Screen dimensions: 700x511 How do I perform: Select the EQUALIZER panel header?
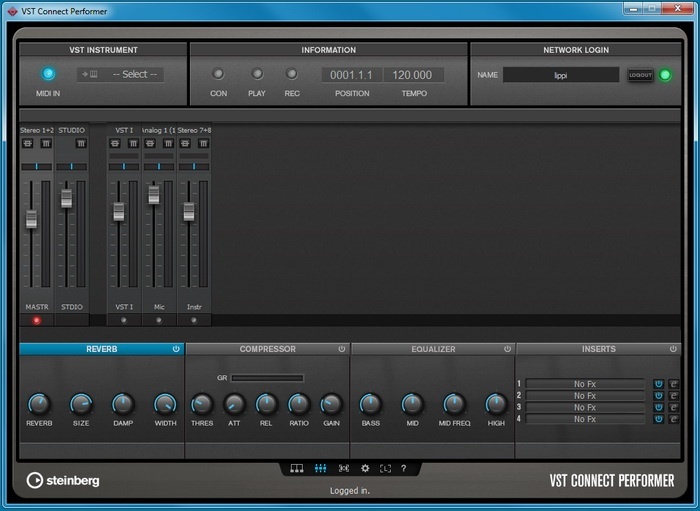click(x=433, y=349)
